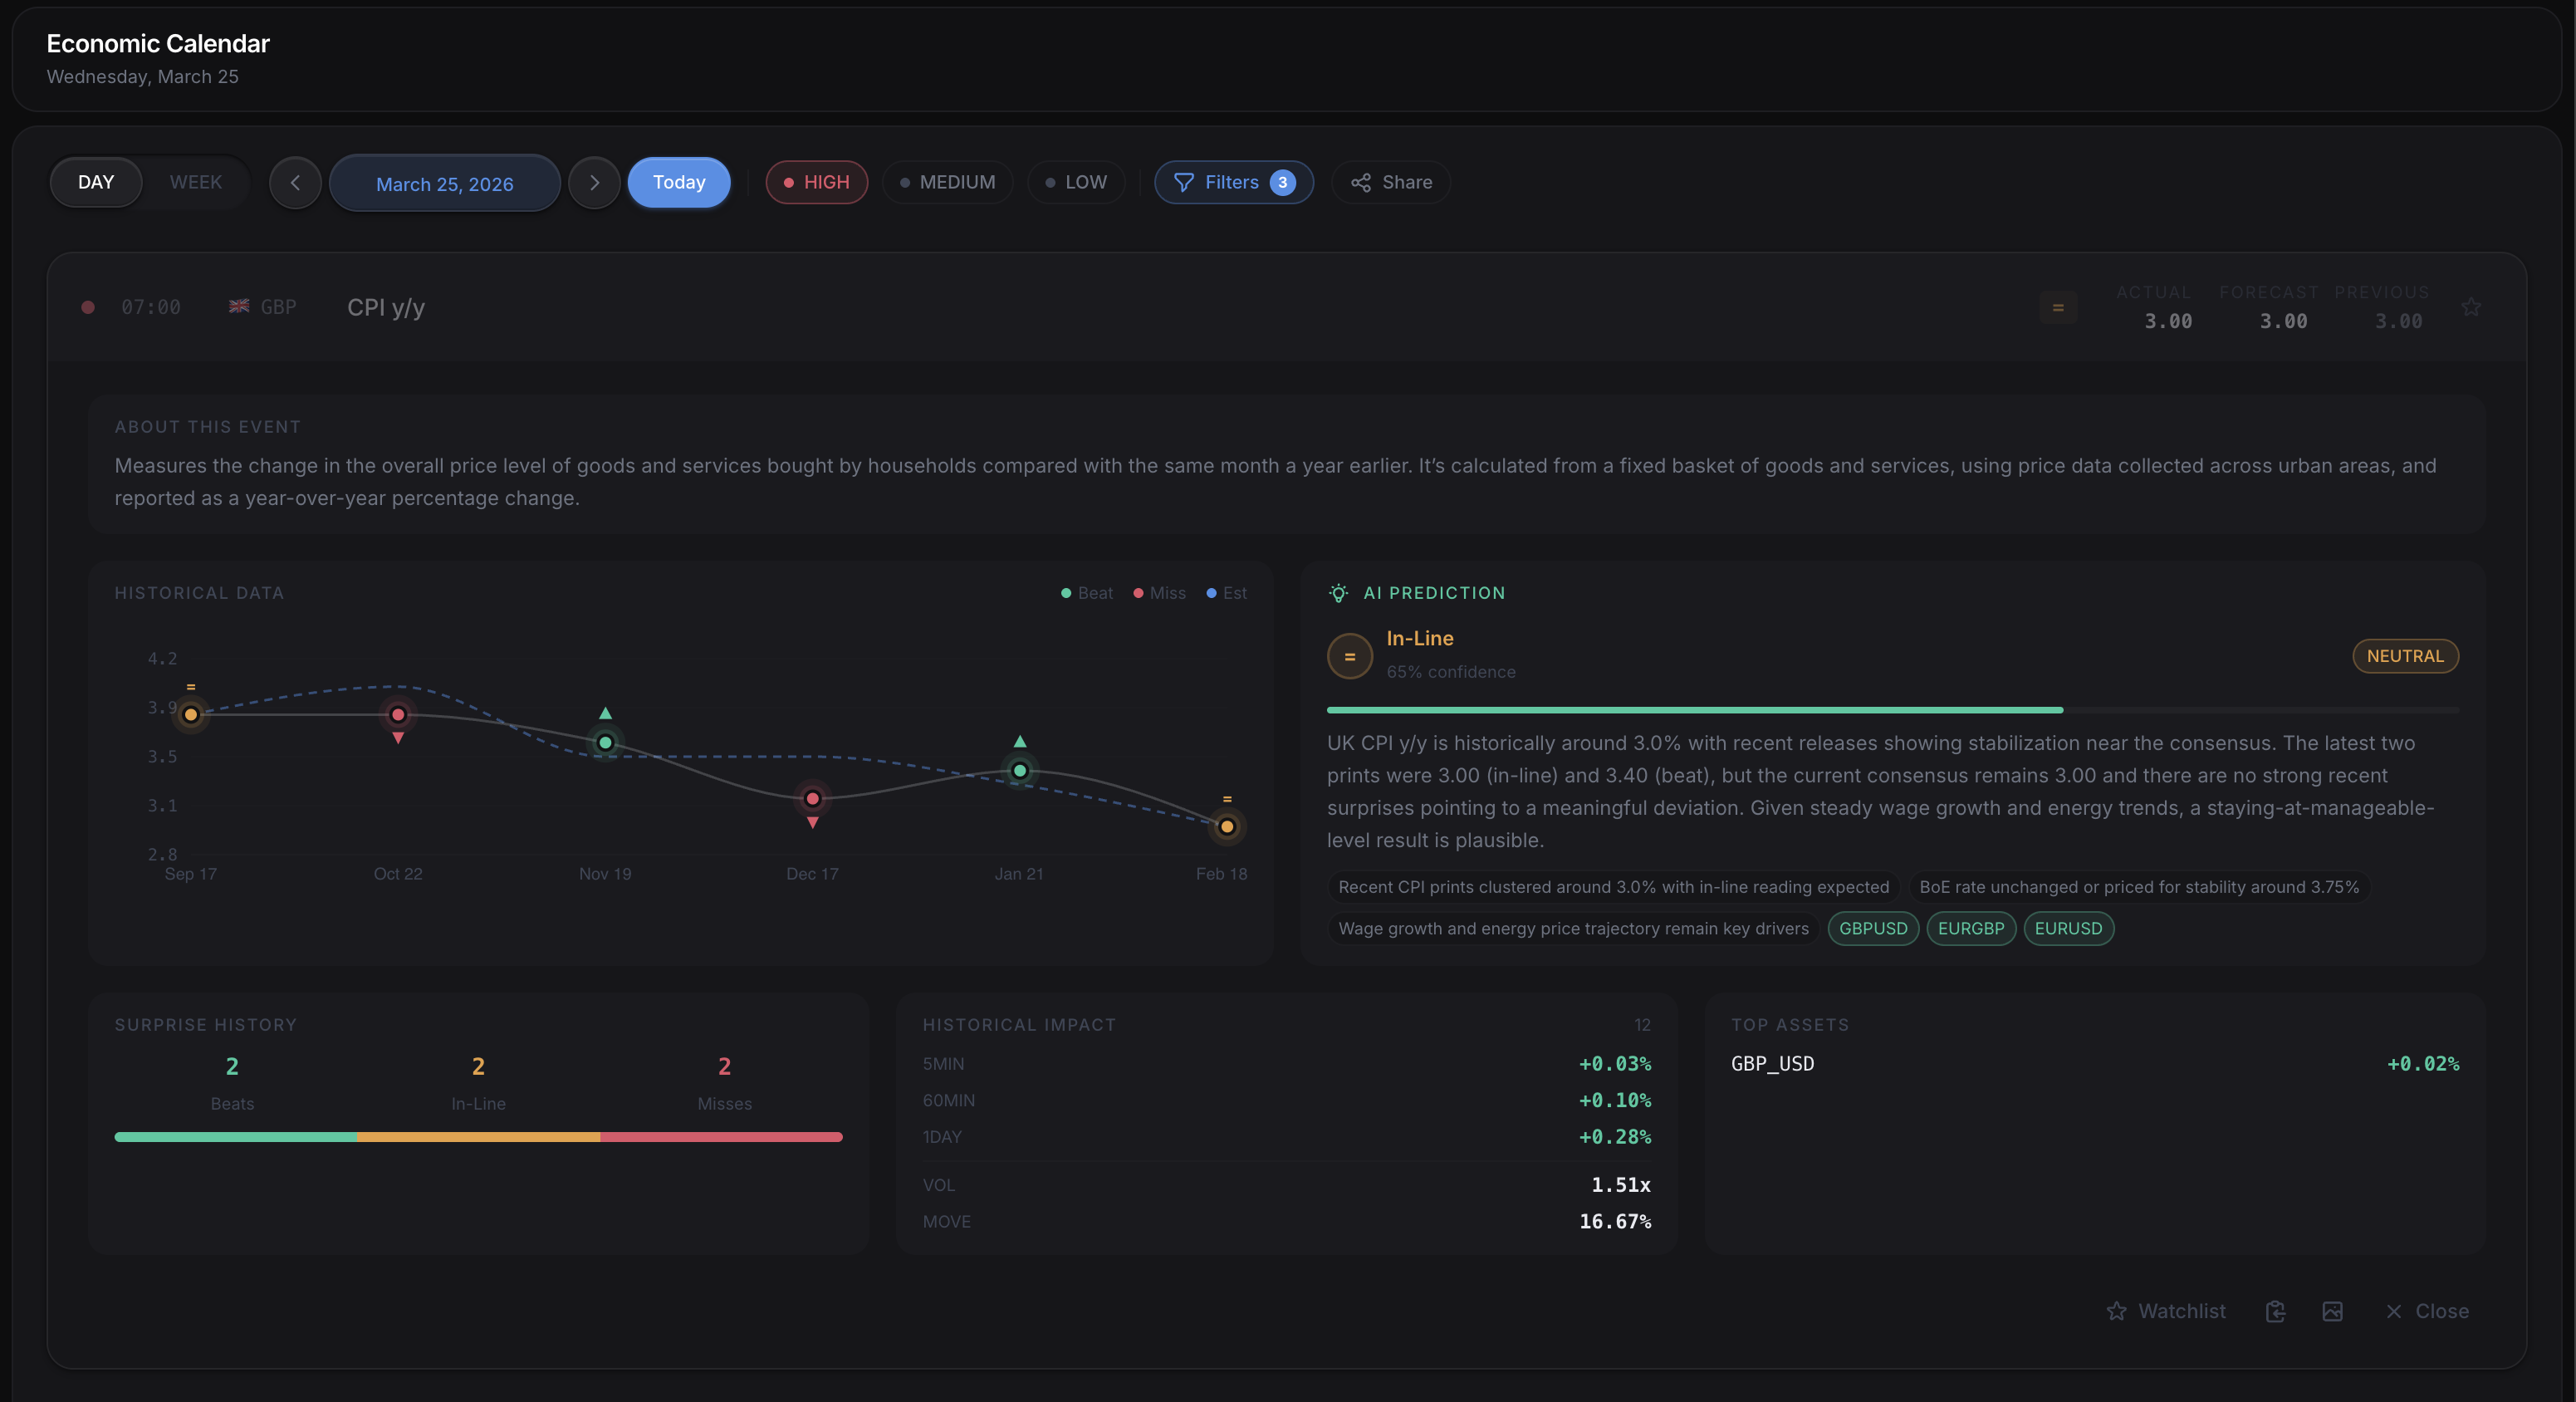Go to previous day with left chevron
2576x1402 pixels.
pyautogui.click(x=295, y=183)
